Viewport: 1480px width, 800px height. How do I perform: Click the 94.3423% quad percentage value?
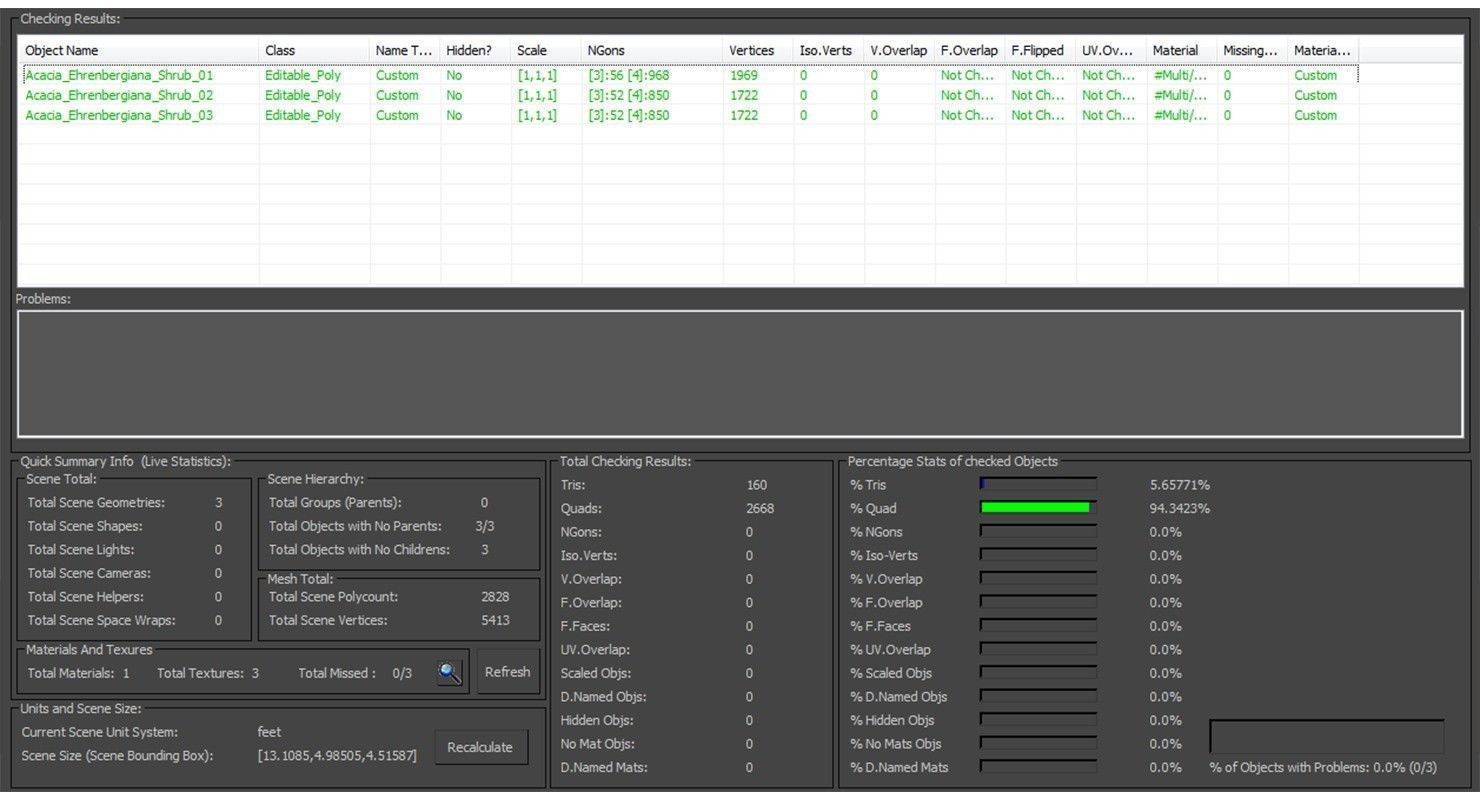point(1180,508)
